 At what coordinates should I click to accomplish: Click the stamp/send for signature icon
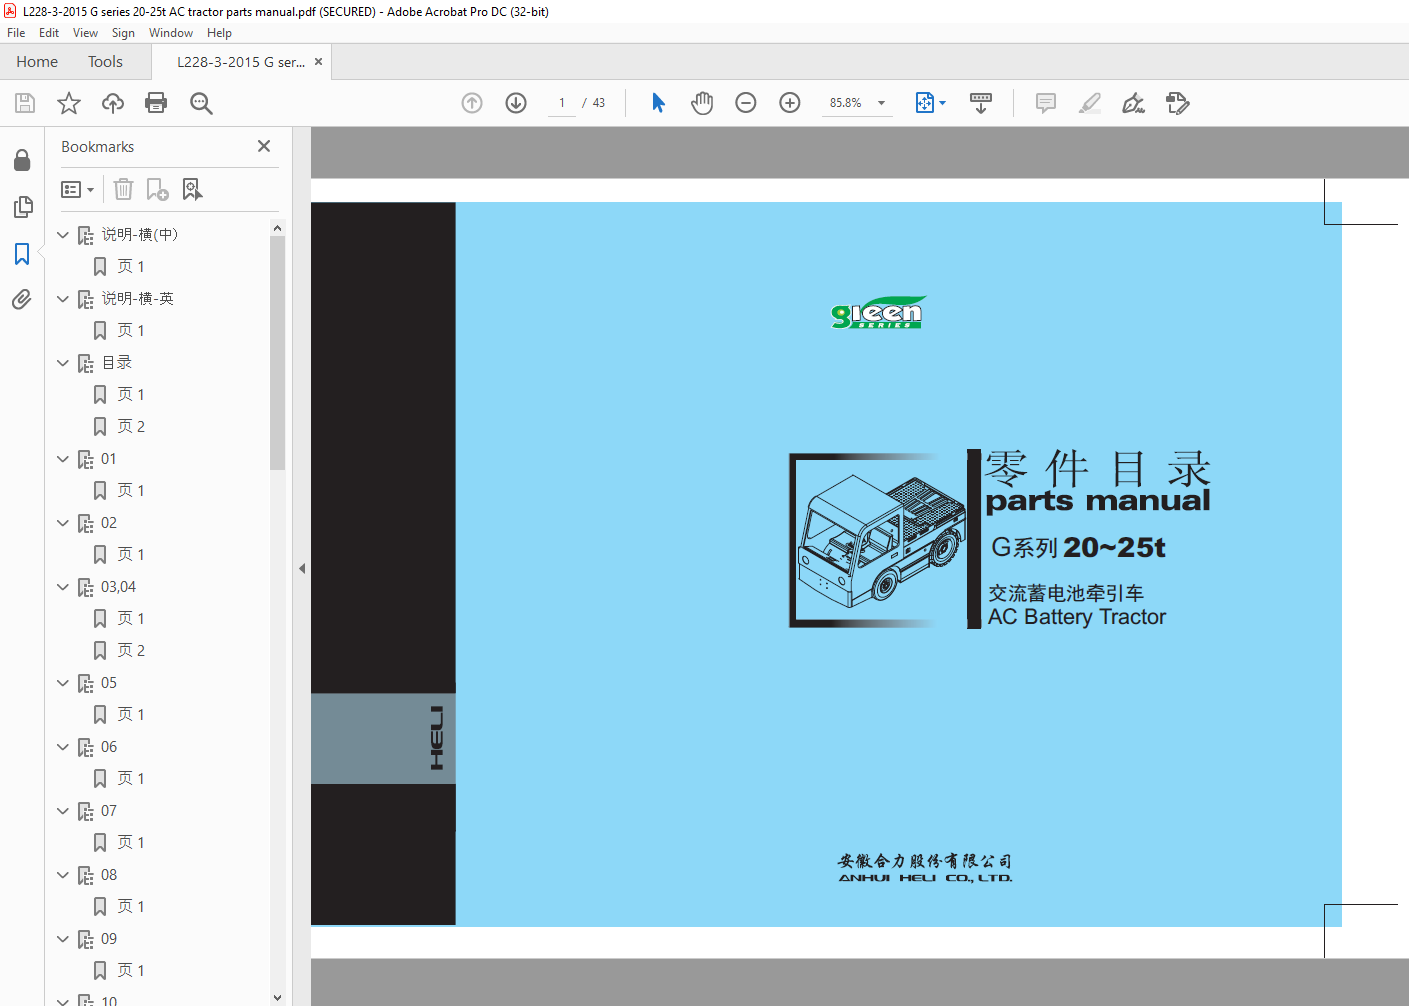[1178, 103]
